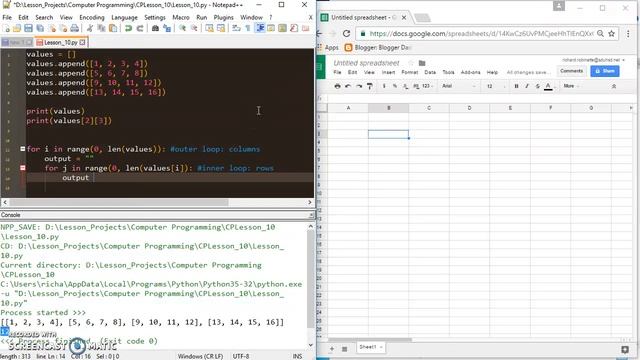Click the Paint format icon in Sheets
This screenshot has width=640, height=360.
tap(369, 86)
